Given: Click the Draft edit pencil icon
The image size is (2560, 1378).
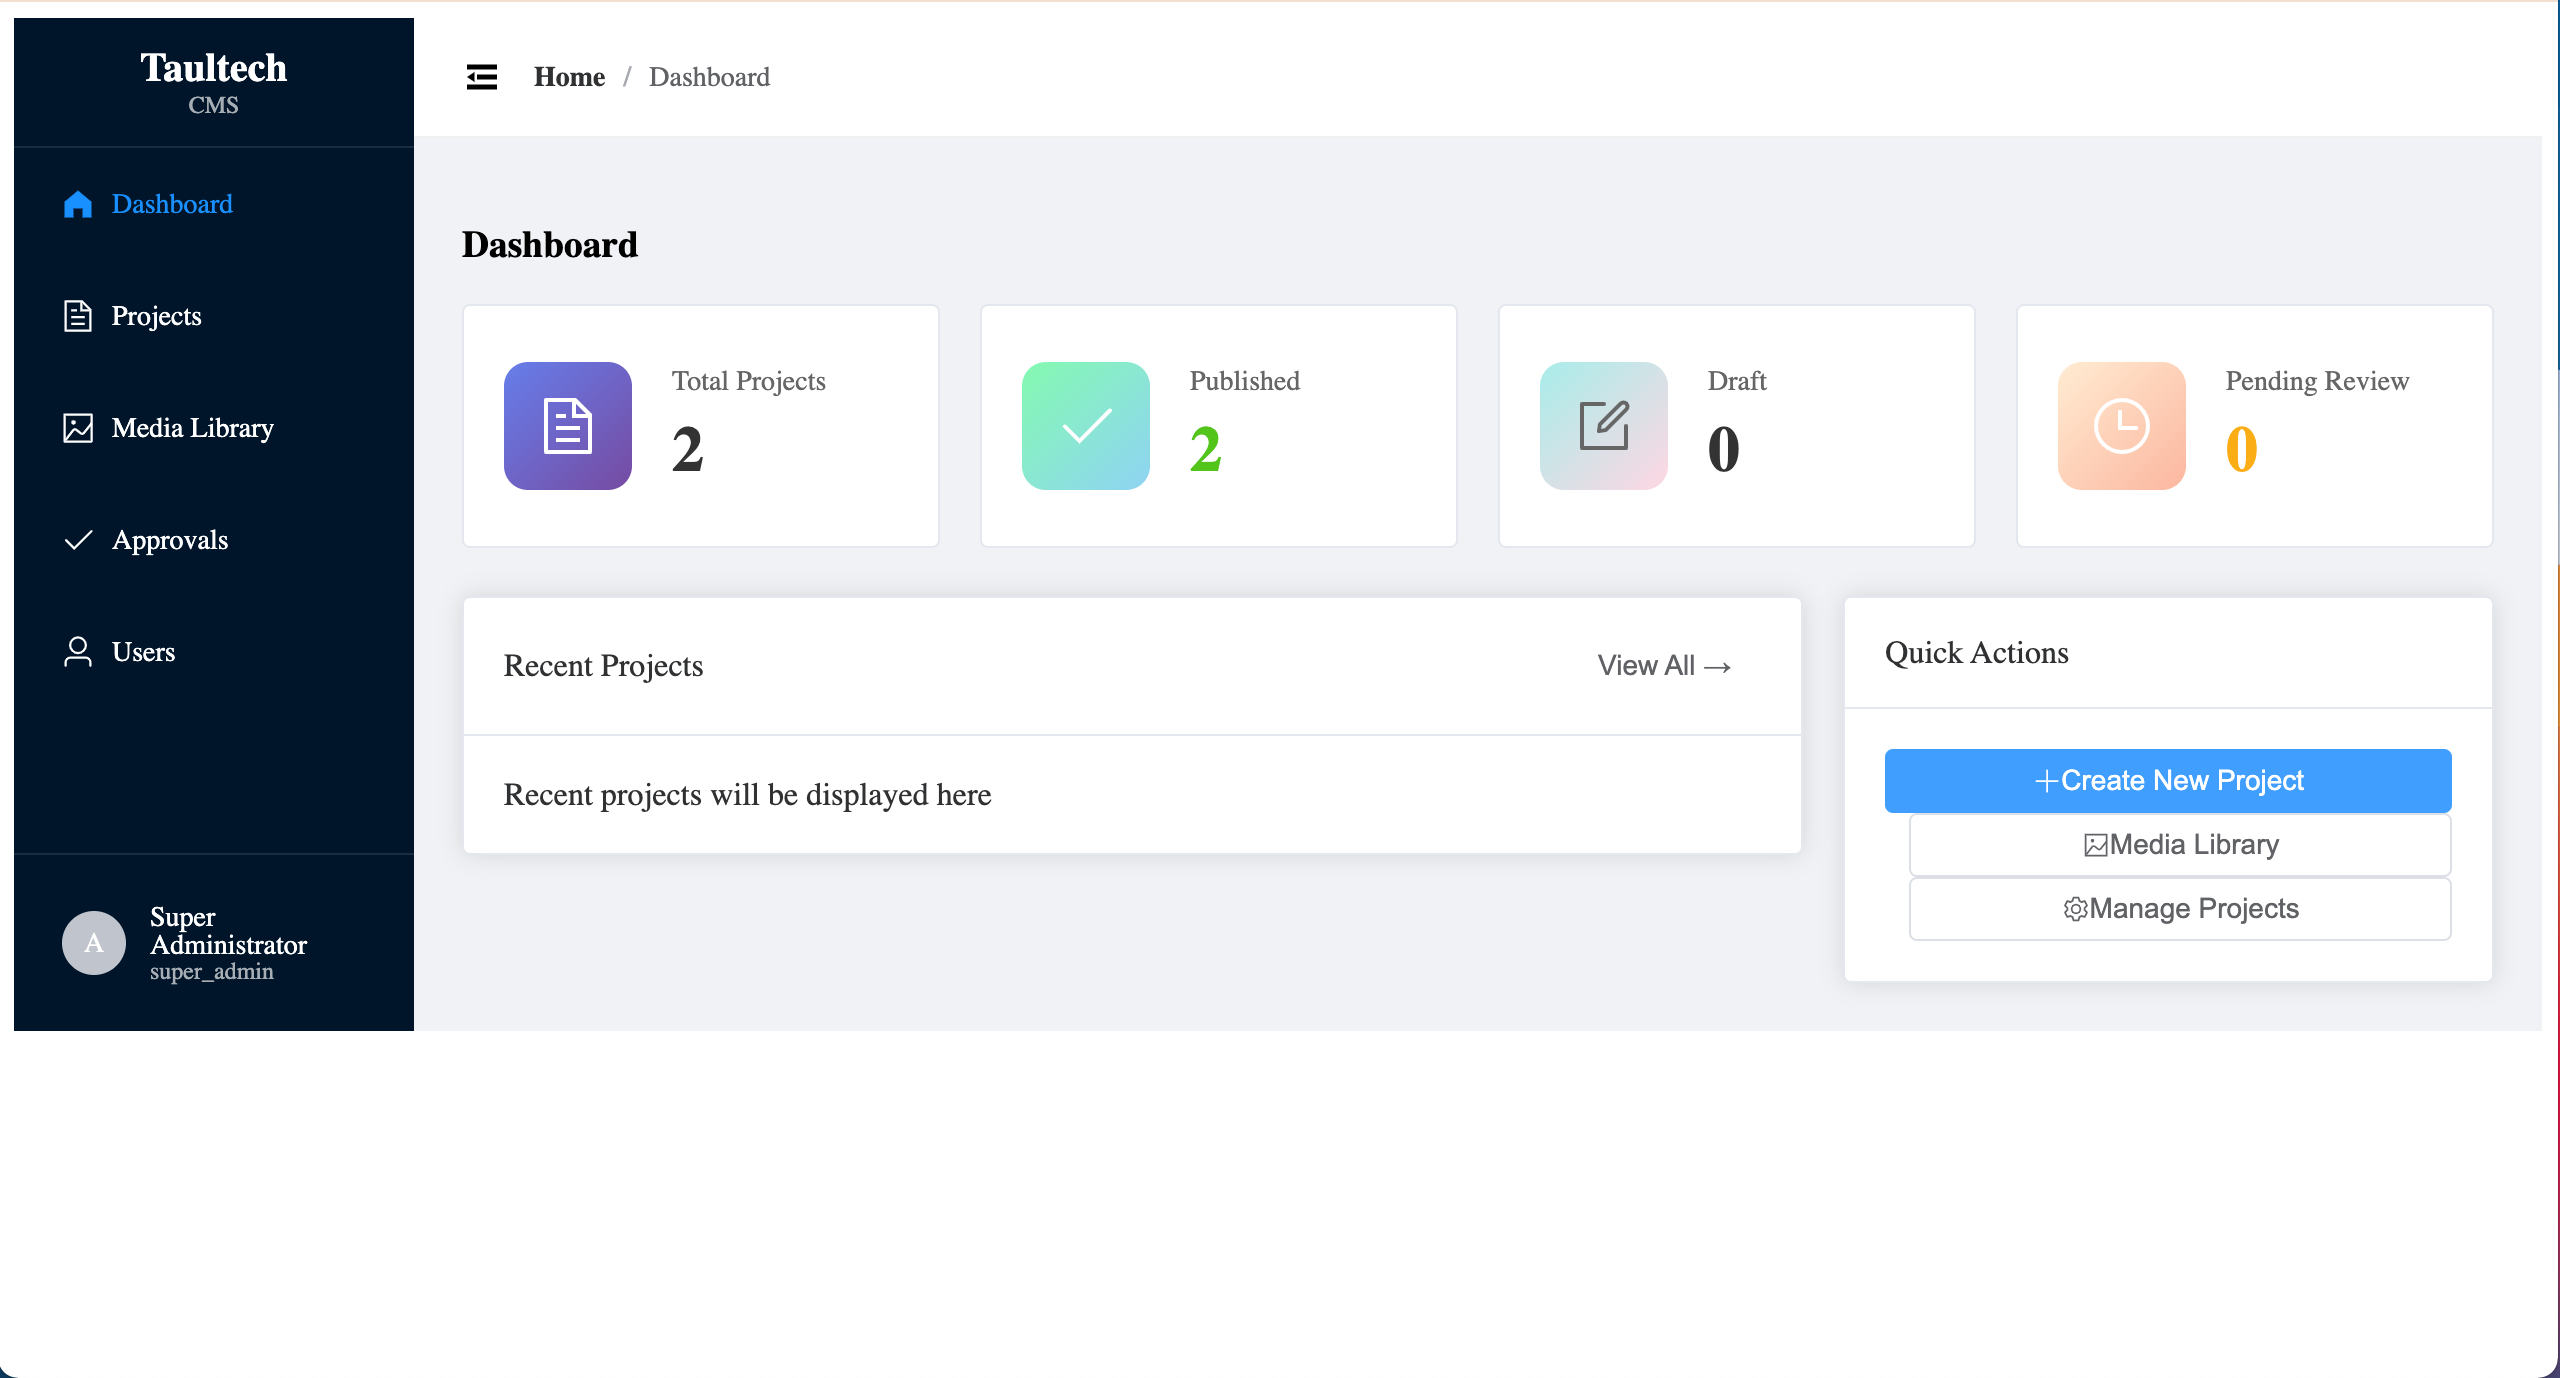Looking at the screenshot, I should [x=1604, y=426].
